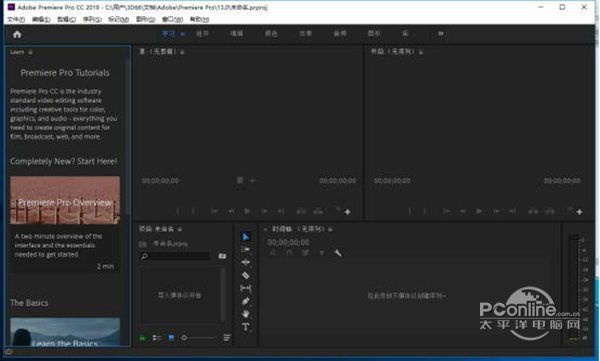Play the Source monitor clip
The height and width of the screenshot is (361, 600).
tap(247, 211)
